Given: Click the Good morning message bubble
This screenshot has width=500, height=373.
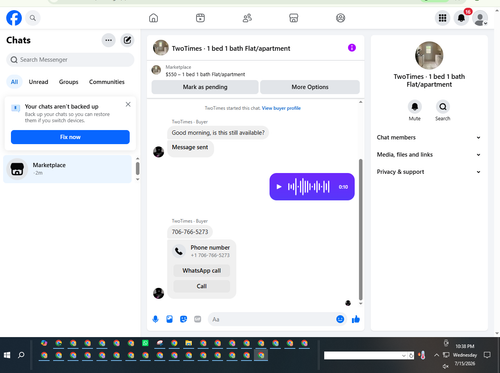Looking at the screenshot, I should [218, 133].
